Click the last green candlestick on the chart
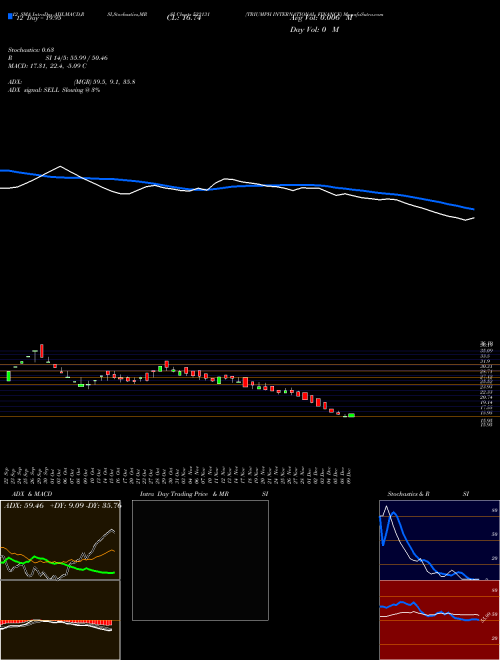The image size is (500, 660). pyautogui.click(x=351, y=415)
